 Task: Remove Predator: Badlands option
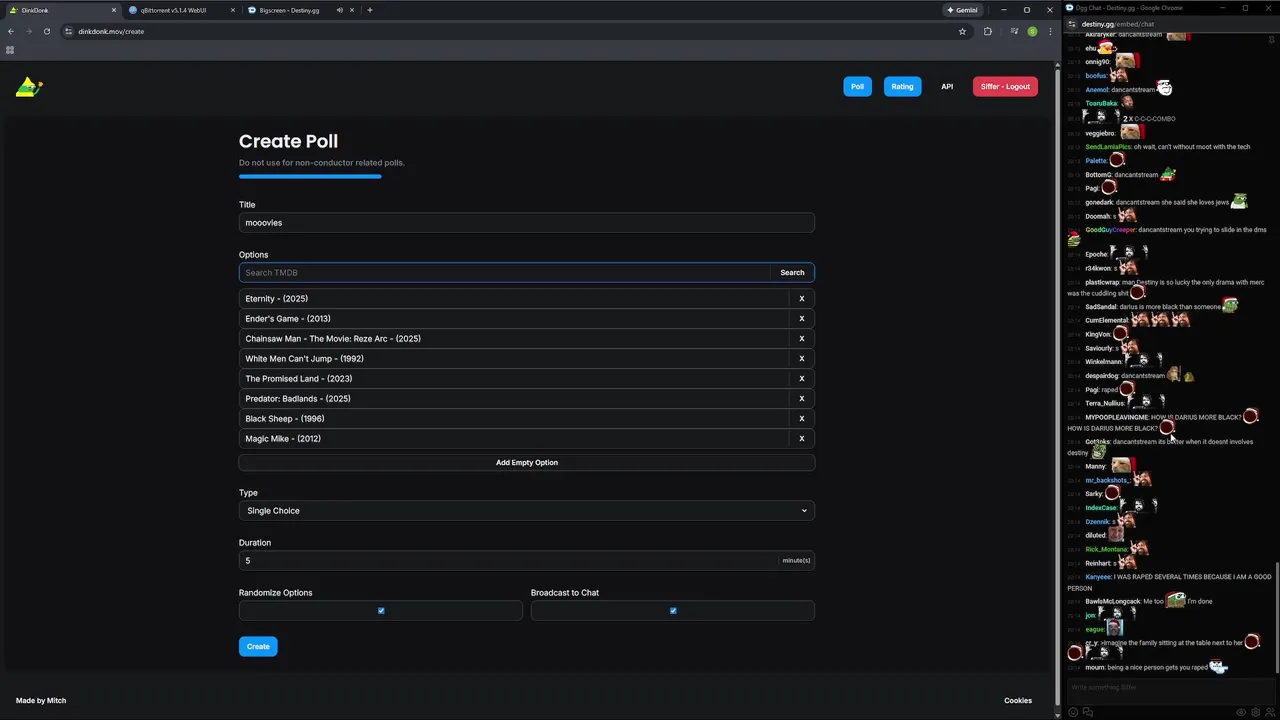point(802,398)
